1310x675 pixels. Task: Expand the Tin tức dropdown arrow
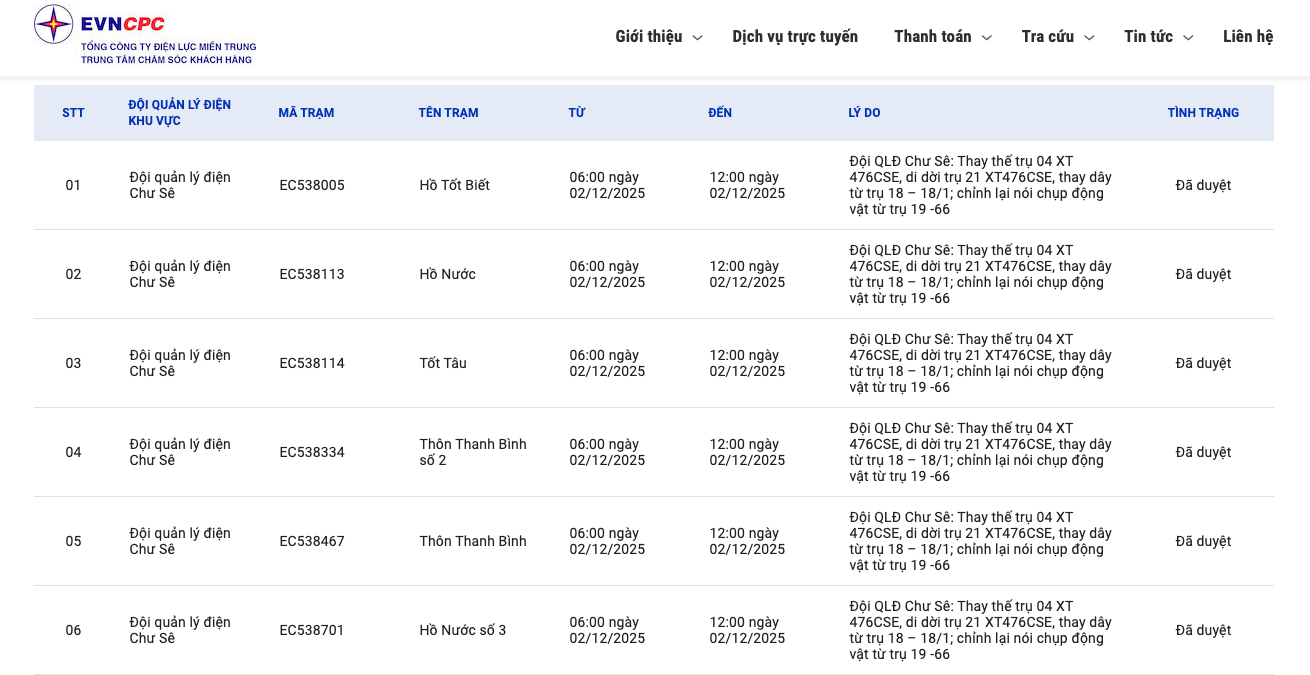[x=1188, y=38]
